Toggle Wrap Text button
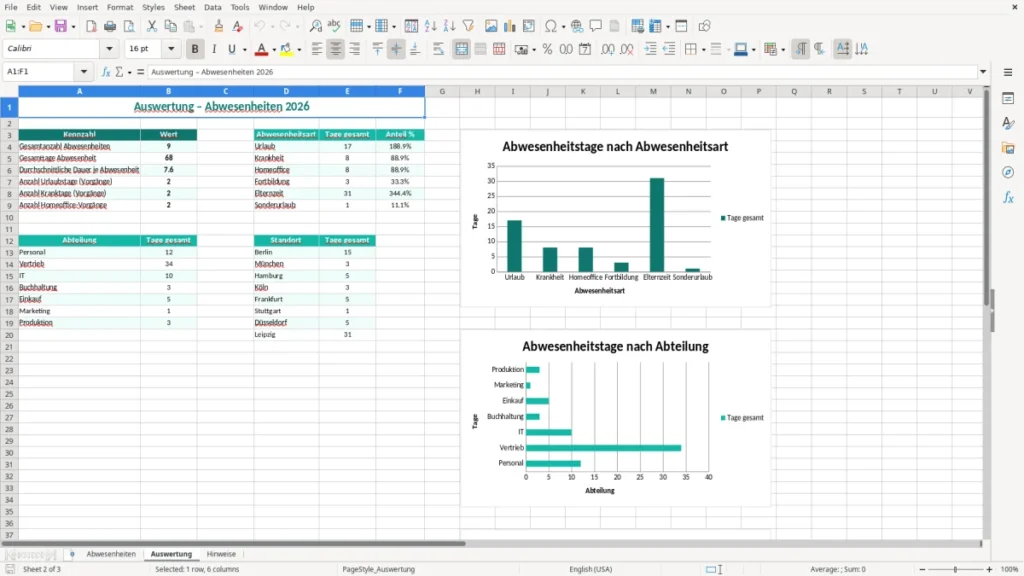 438,49
